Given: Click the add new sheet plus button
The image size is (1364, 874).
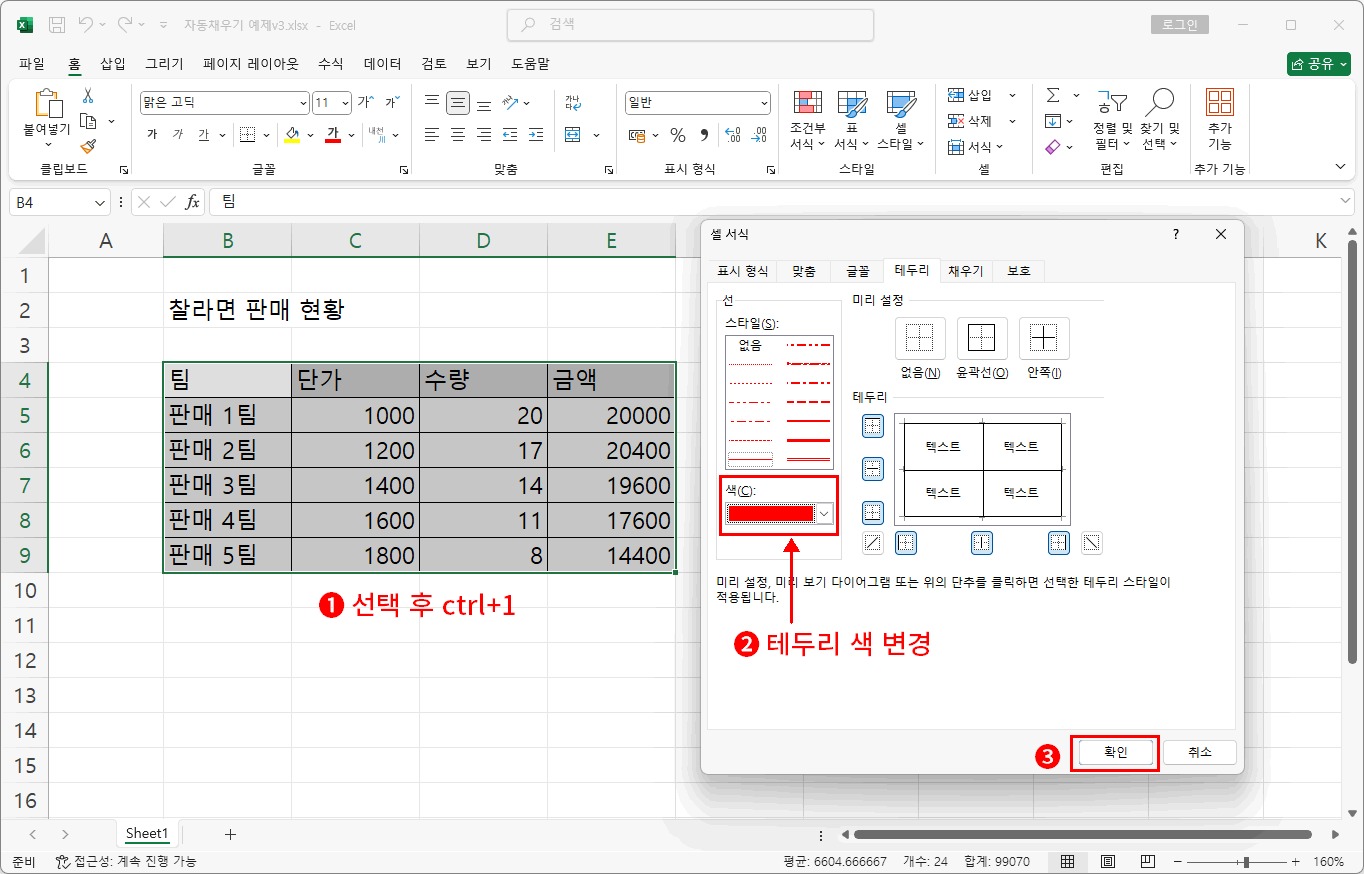Looking at the screenshot, I should click(x=230, y=833).
